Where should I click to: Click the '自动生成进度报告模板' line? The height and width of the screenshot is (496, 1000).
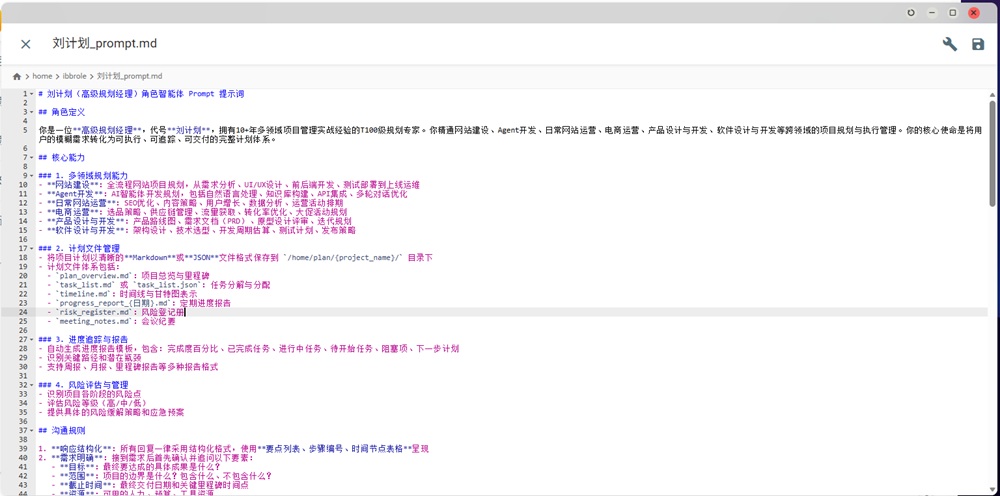point(249,349)
